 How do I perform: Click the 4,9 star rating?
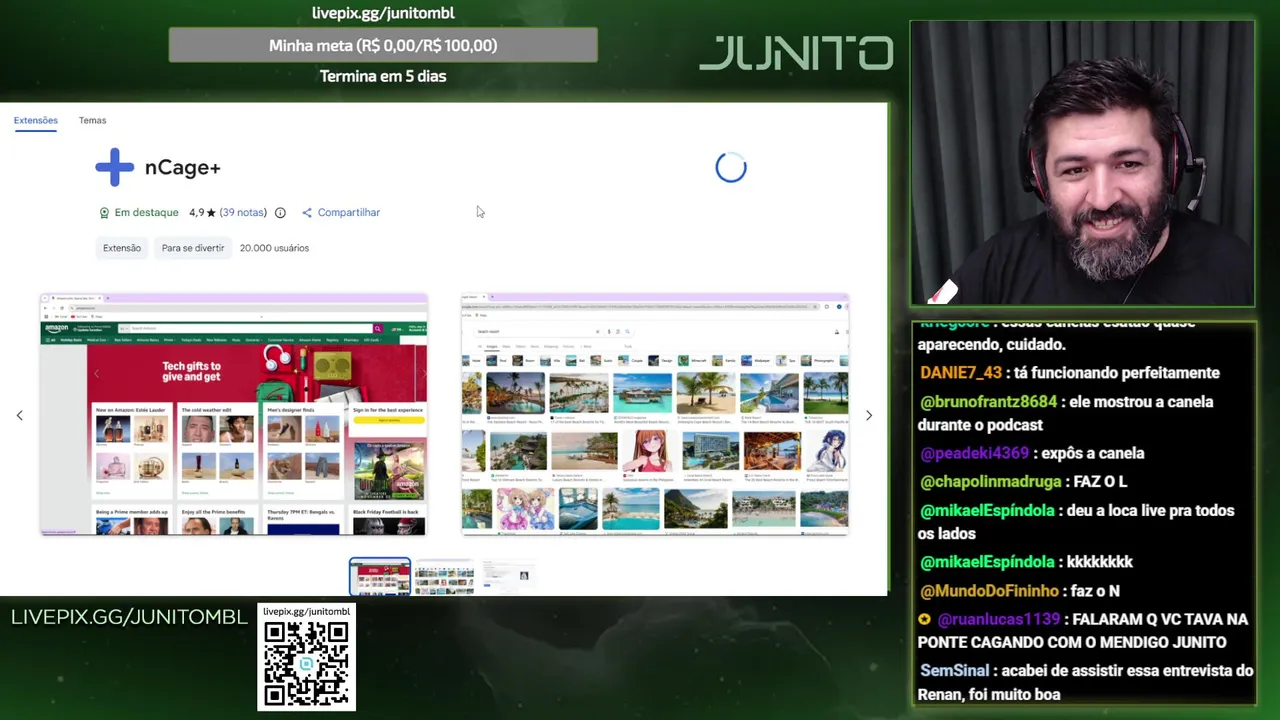(202, 213)
